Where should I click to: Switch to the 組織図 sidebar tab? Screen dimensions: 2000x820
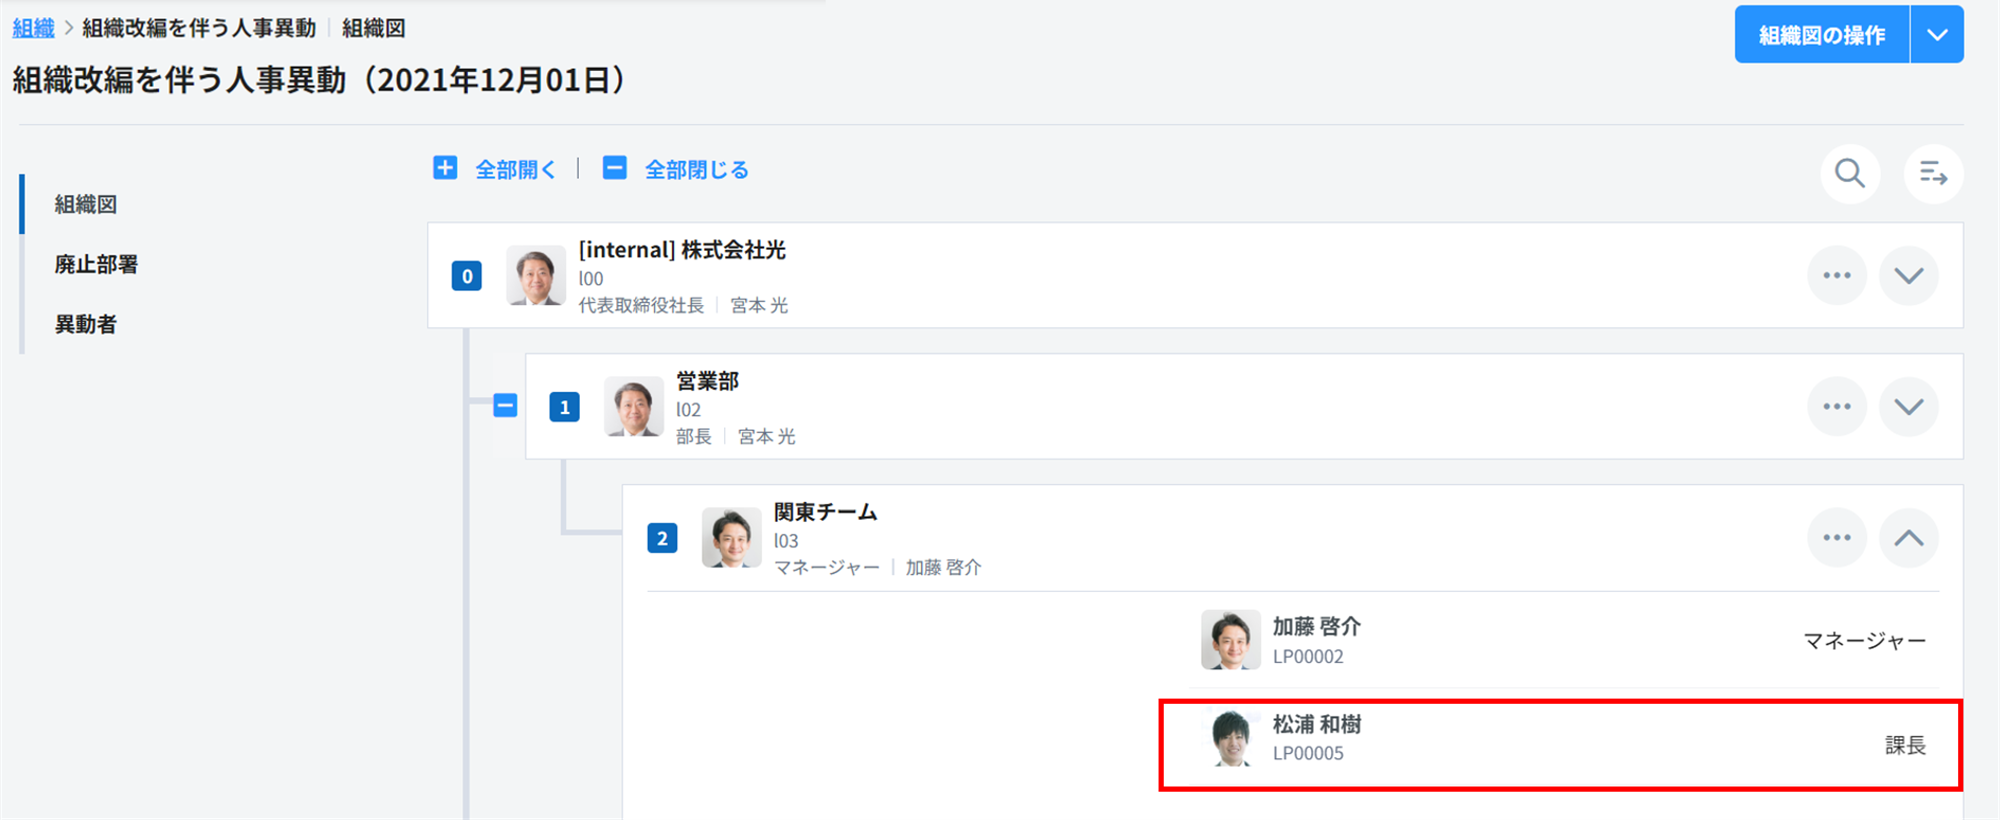(x=86, y=205)
